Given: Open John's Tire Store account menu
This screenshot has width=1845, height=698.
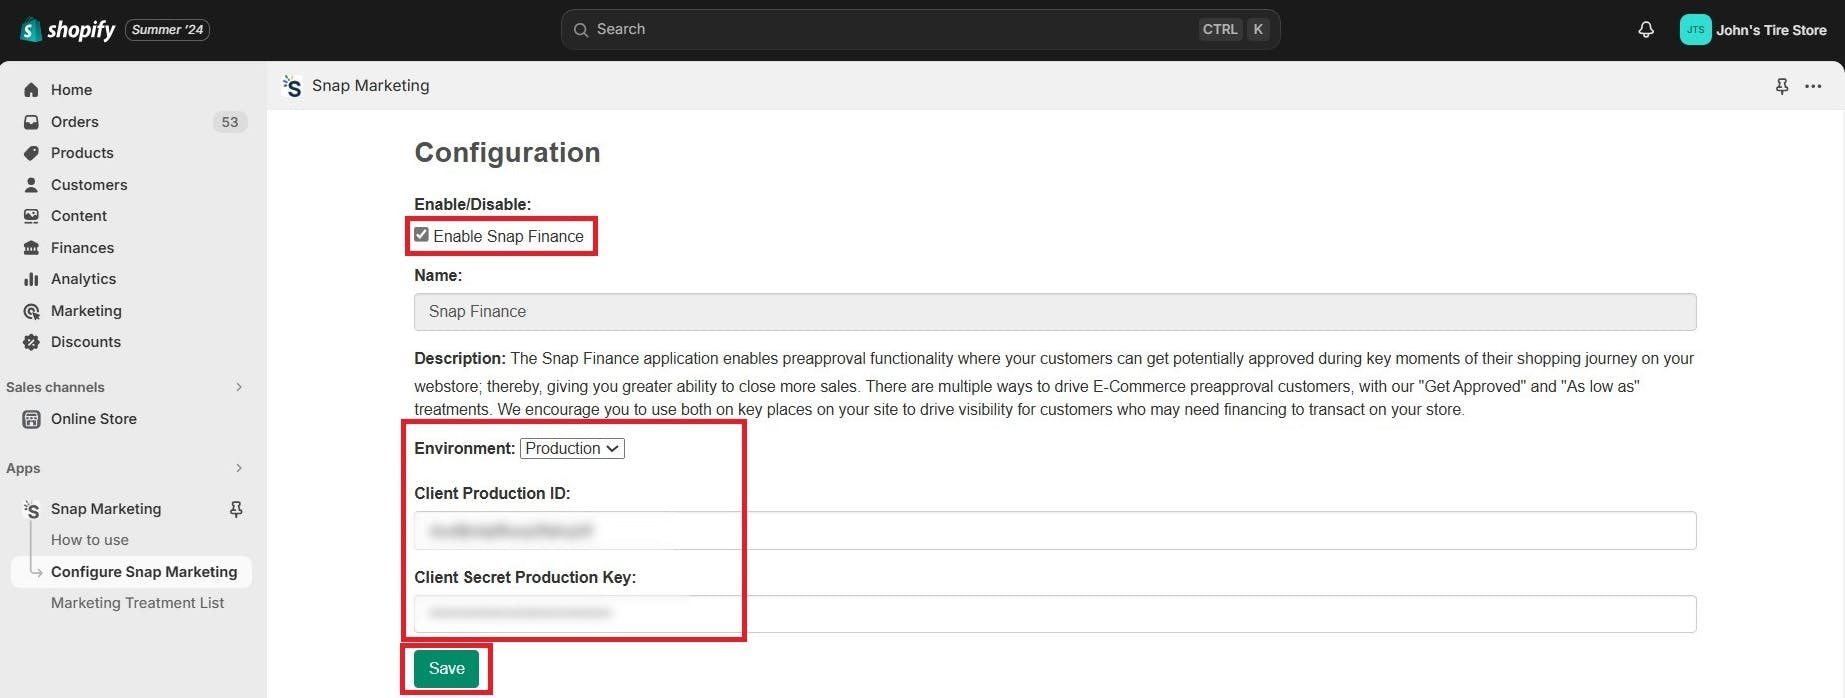Looking at the screenshot, I should (x=1754, y=30).
